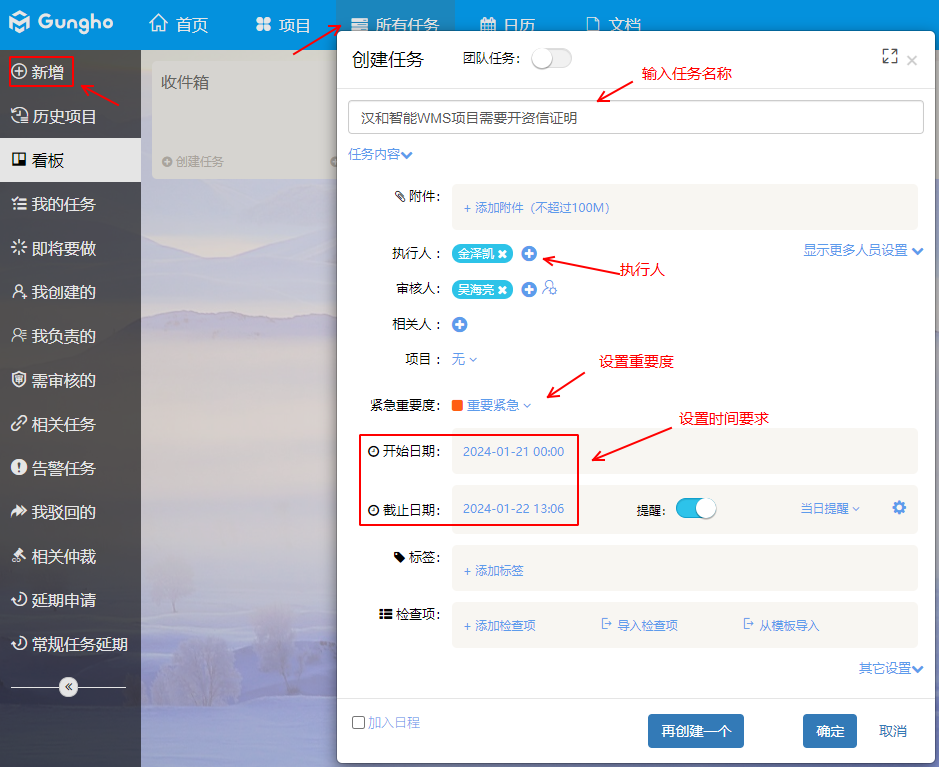Remove 金泽凯 from executors
Viewport: 939px width, 767px height.
click(503, 254)
